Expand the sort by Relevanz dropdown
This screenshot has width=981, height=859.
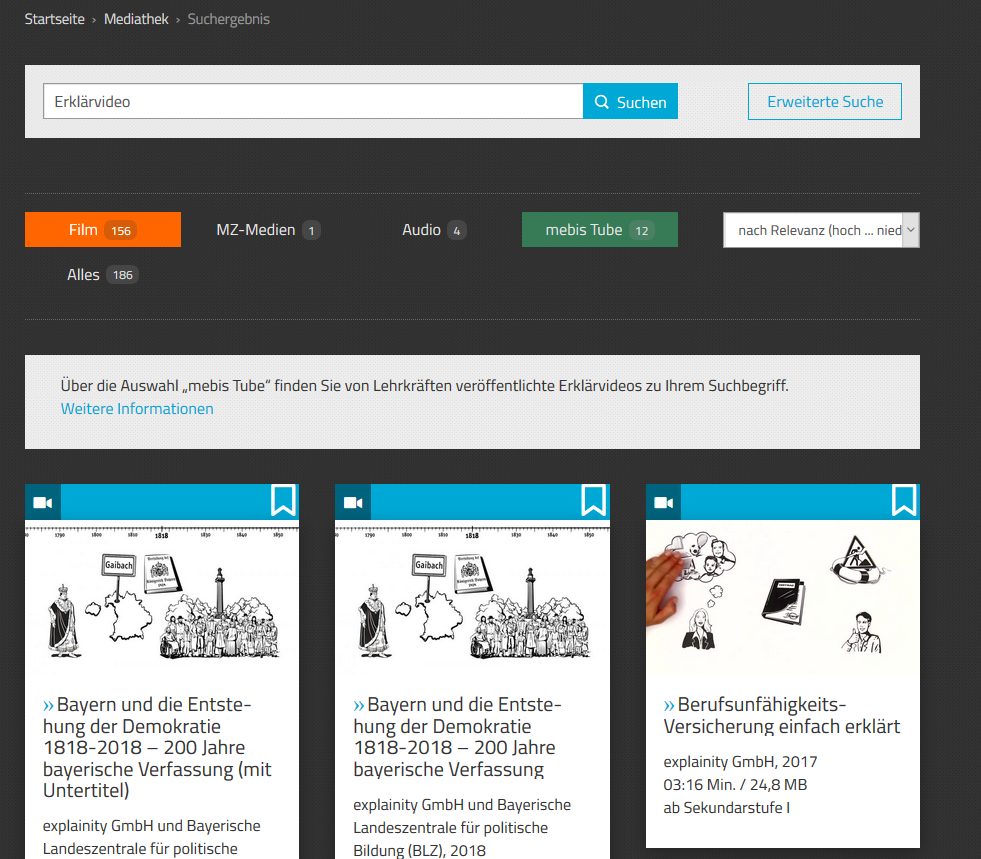[x=820, y=230]
